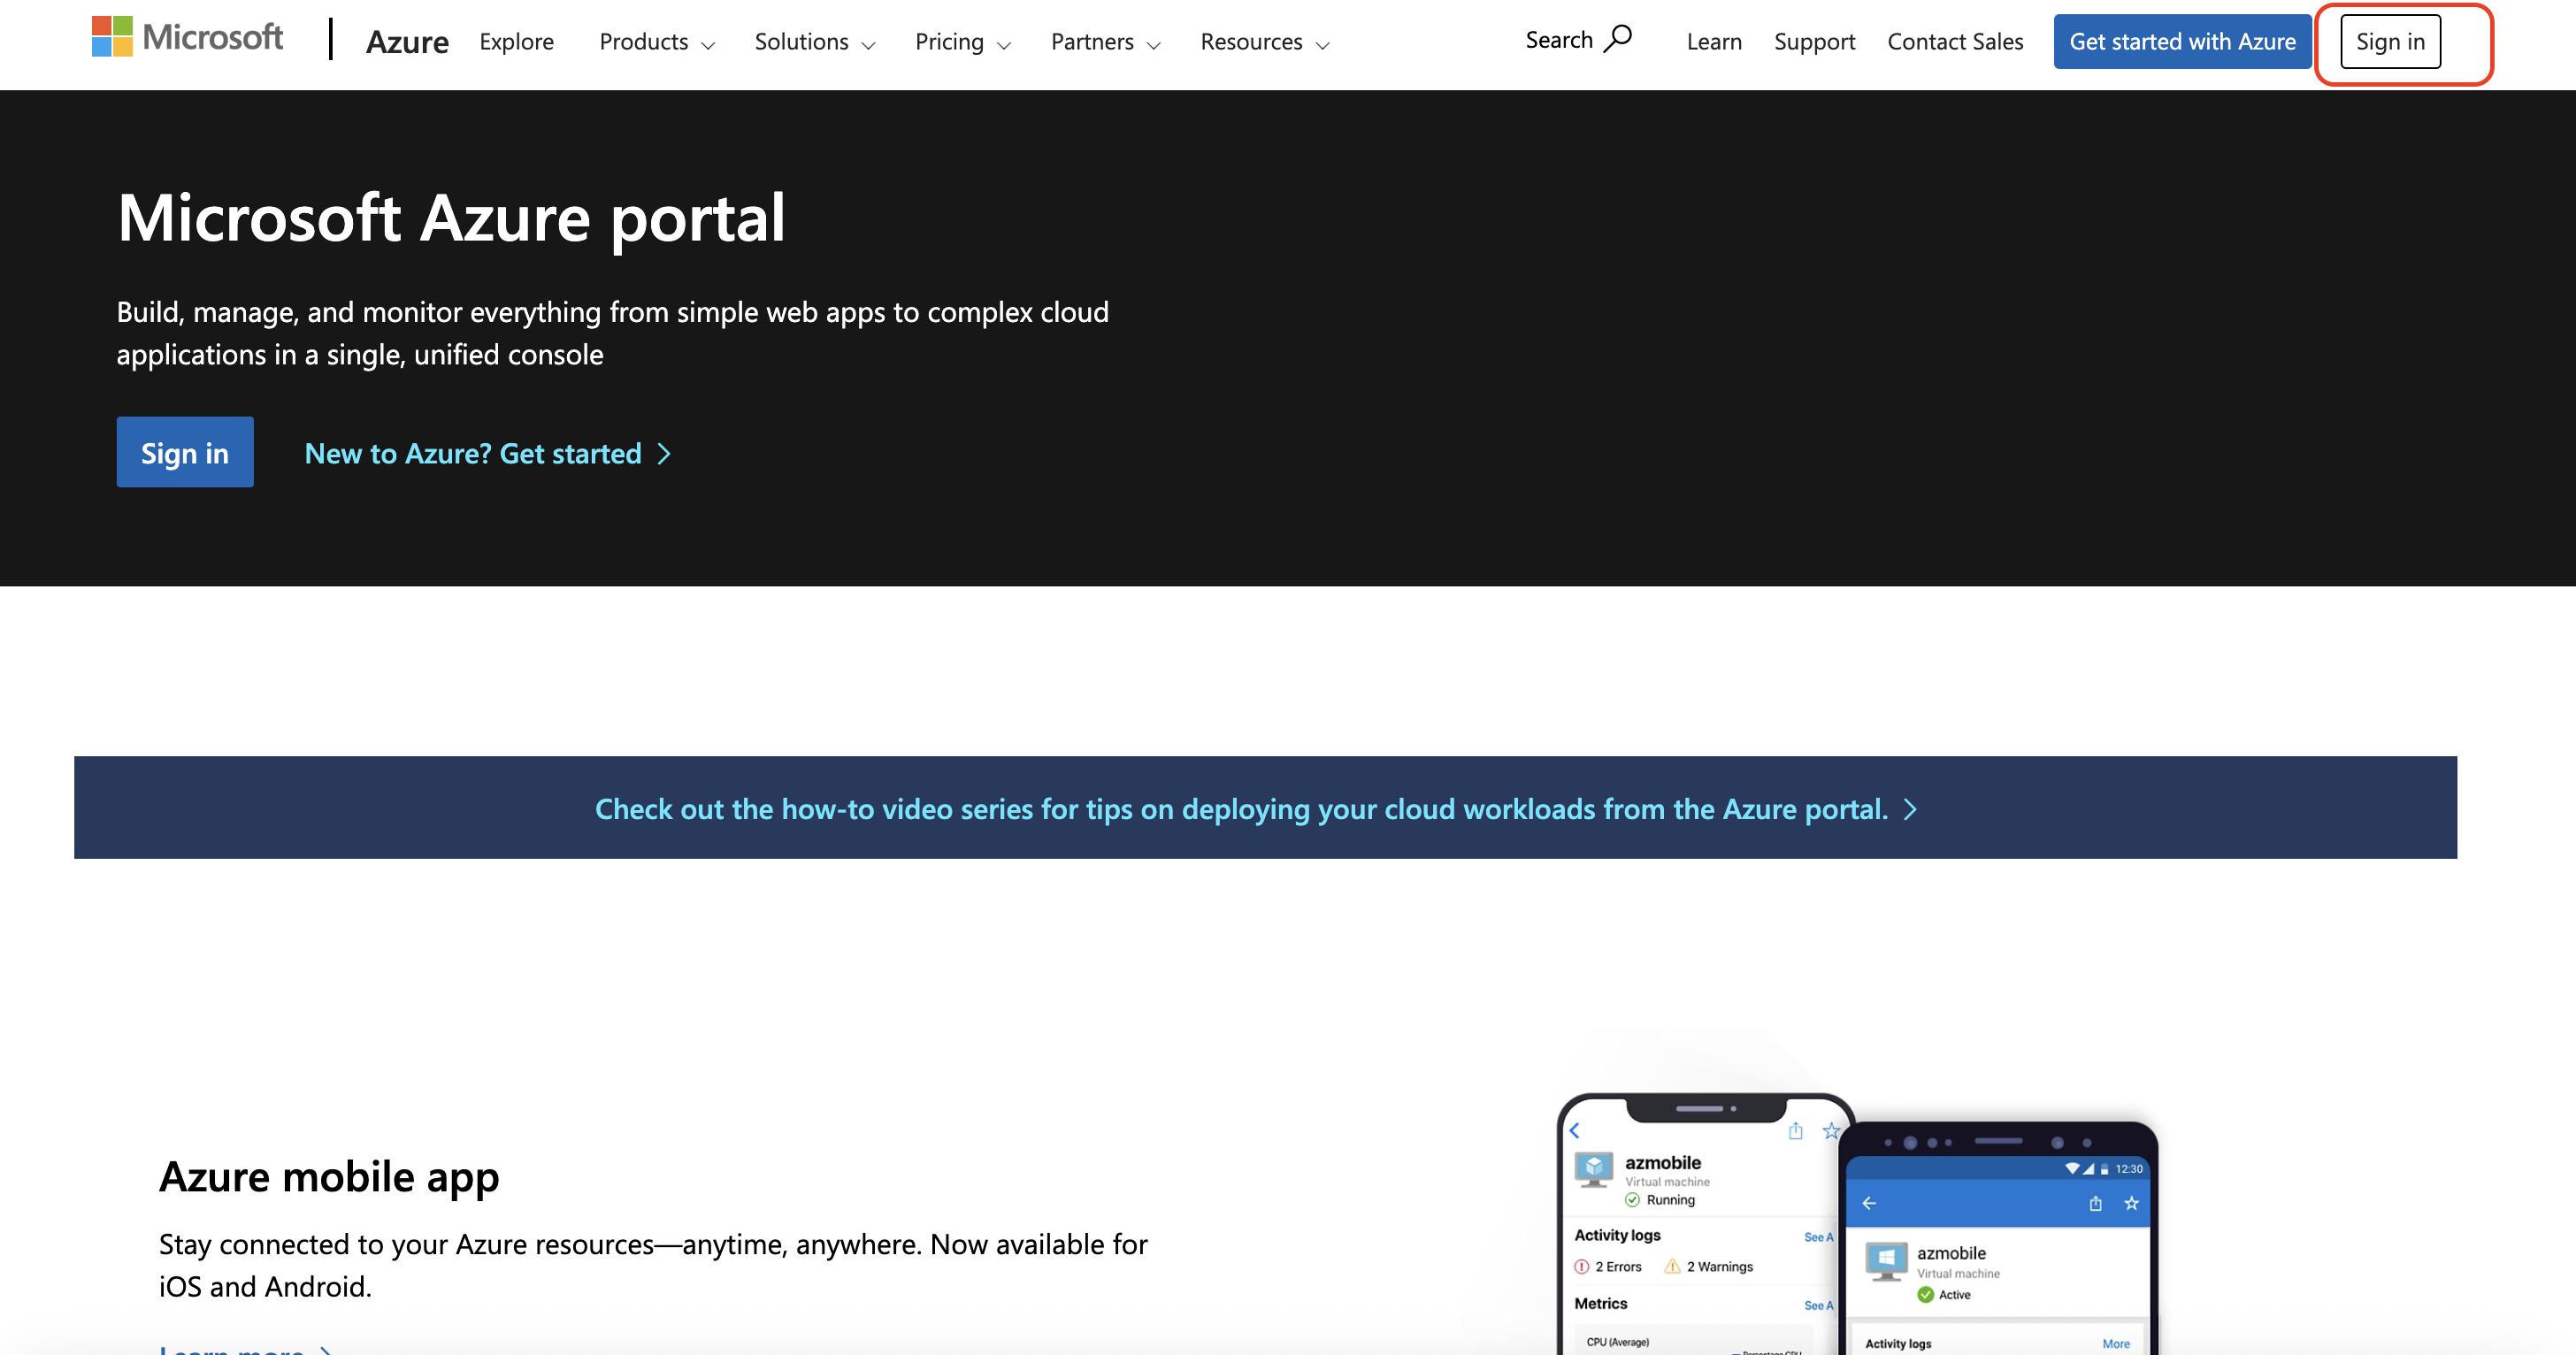The width and height of the screenshot is (2576, 1355).
Task: Expand the Partners dropdown
Action: (1105, 42)
